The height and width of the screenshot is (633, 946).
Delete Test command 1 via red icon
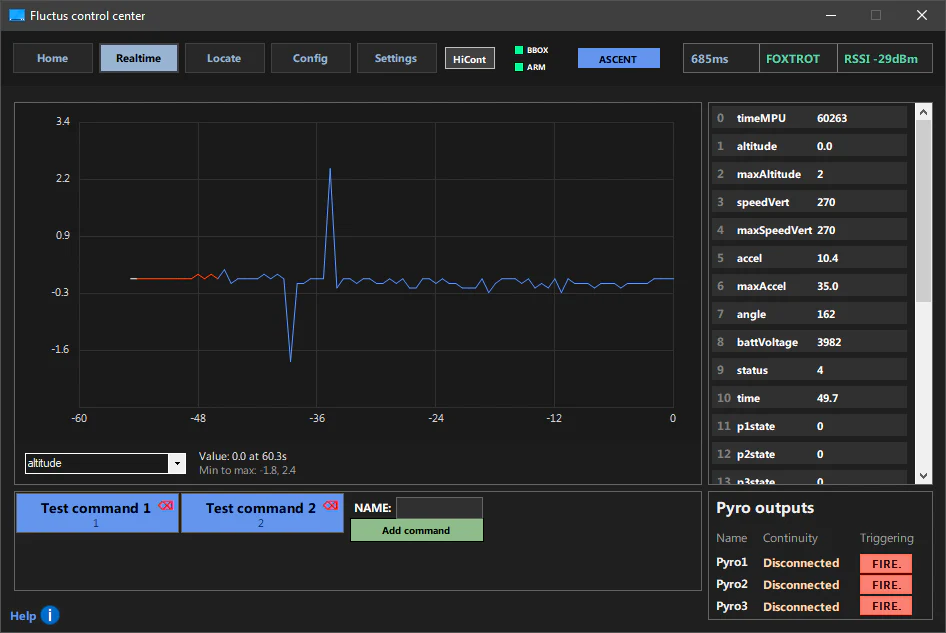click(166, 506)
